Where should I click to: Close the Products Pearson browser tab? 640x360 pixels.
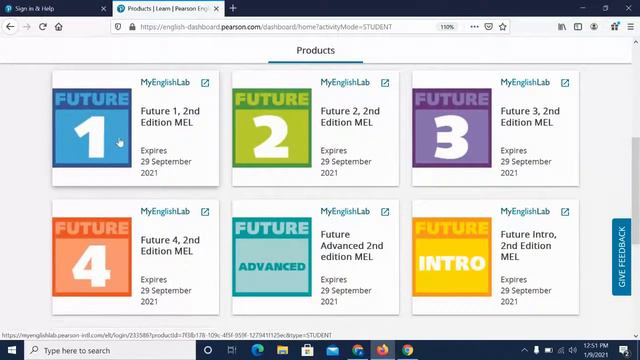[x=216, y=9]
